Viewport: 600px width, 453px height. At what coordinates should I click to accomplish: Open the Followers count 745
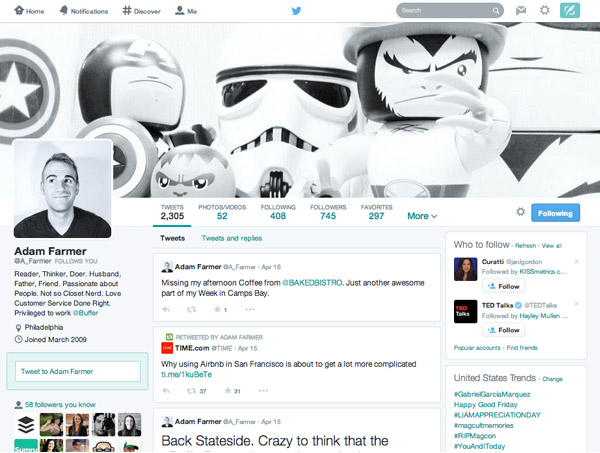pyautogui.click(x=328, y=212)
